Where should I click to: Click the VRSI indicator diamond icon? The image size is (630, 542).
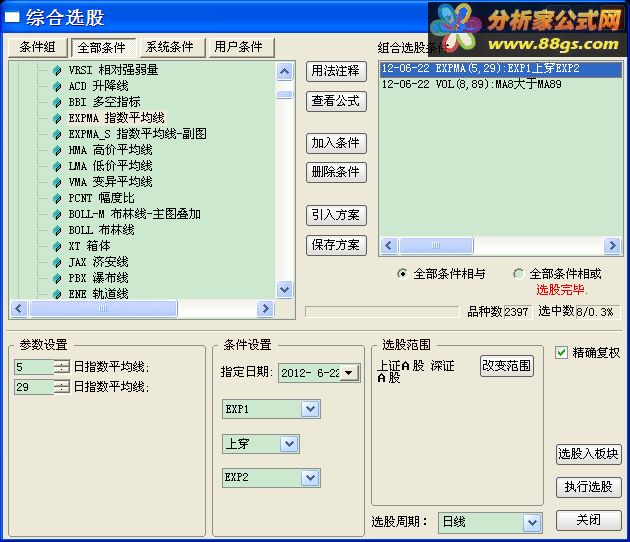pyautogui.click(x=57, y=70)
